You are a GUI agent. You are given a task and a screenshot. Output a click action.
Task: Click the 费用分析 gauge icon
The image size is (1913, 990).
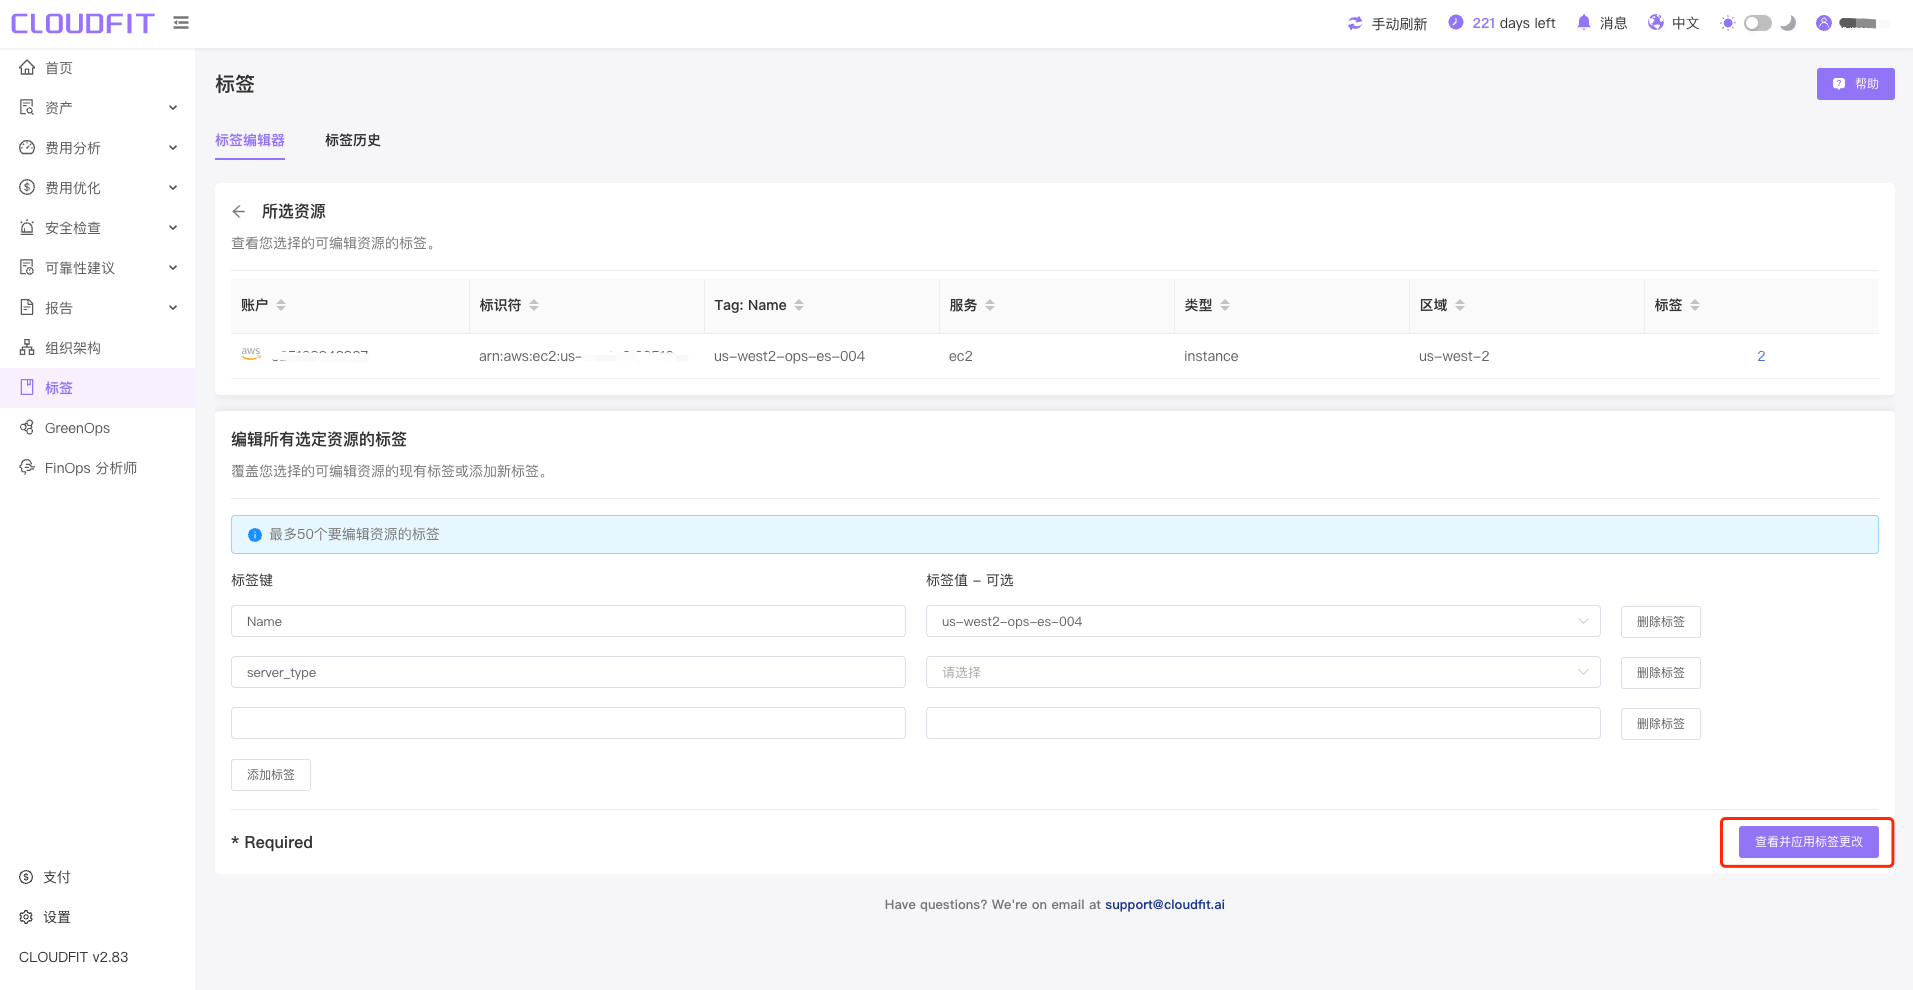pyautogui.click(x=27, y=147)
